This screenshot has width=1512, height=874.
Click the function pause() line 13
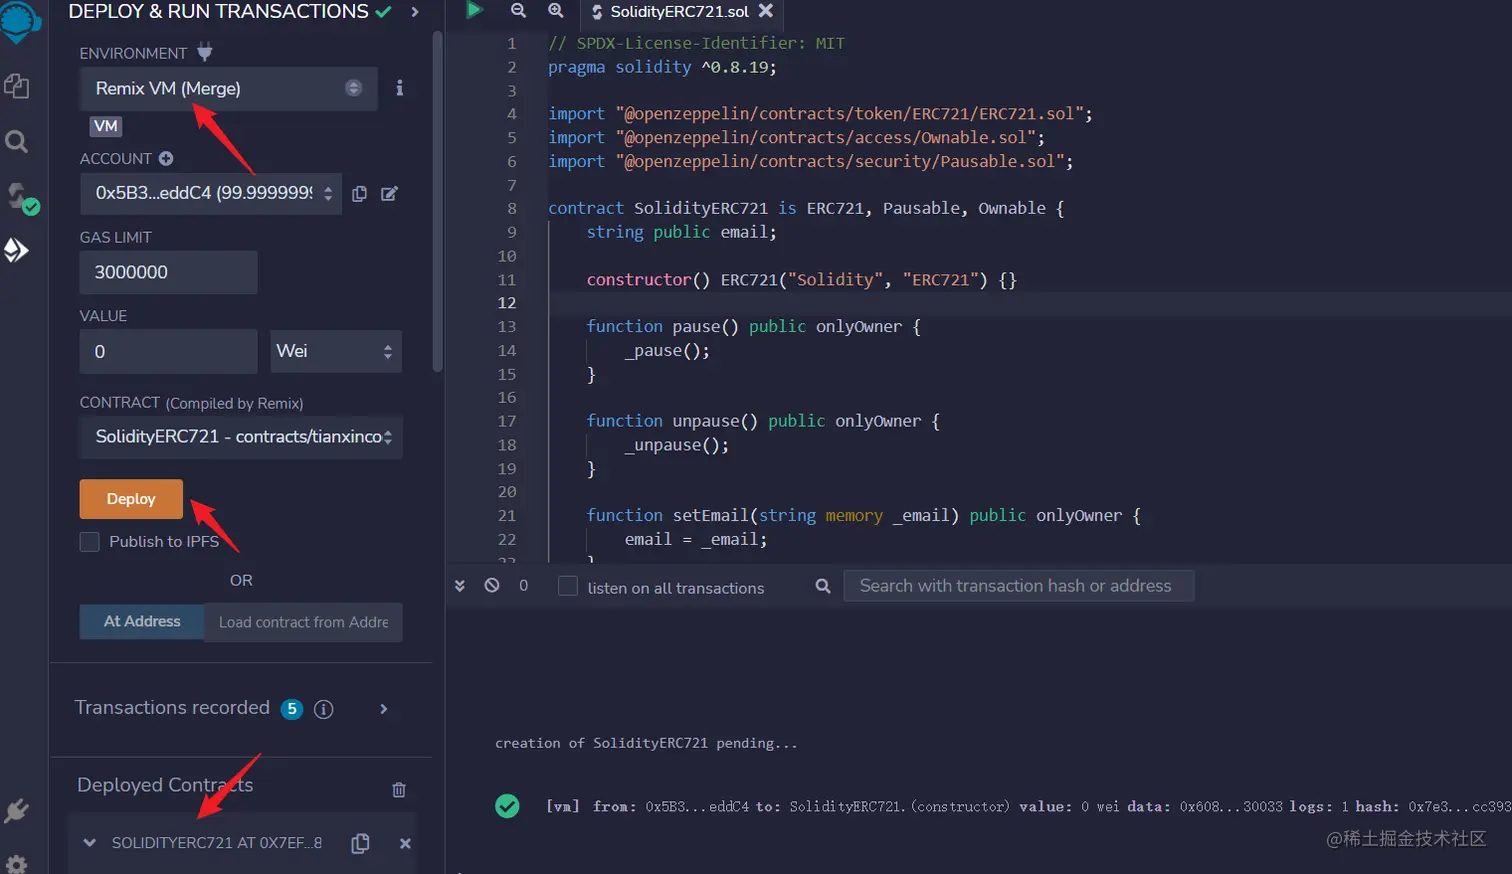[753, 327]
